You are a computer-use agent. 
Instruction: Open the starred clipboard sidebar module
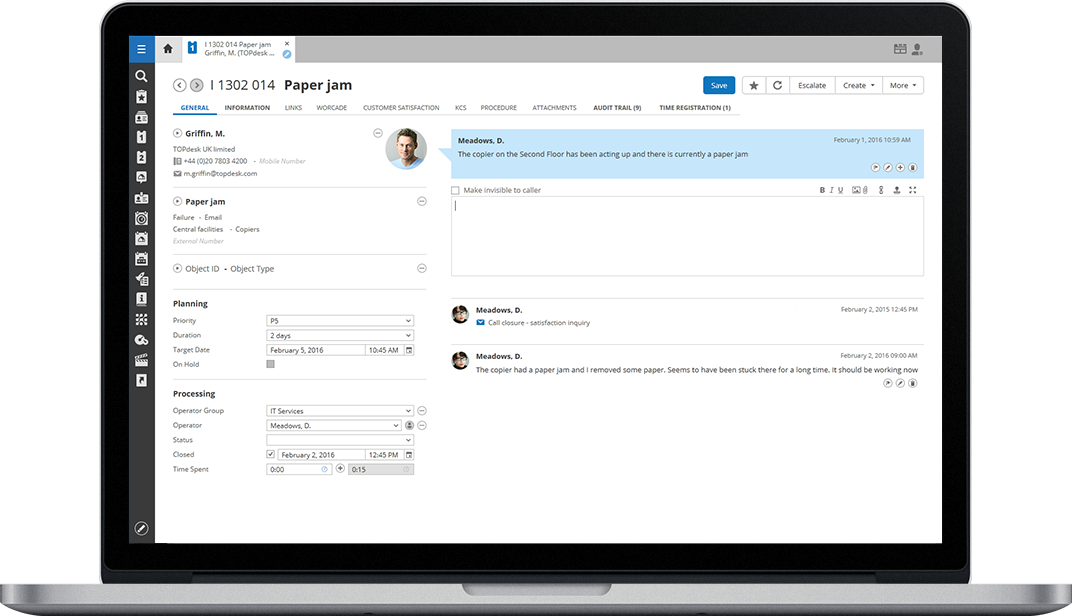coord(142,96)
